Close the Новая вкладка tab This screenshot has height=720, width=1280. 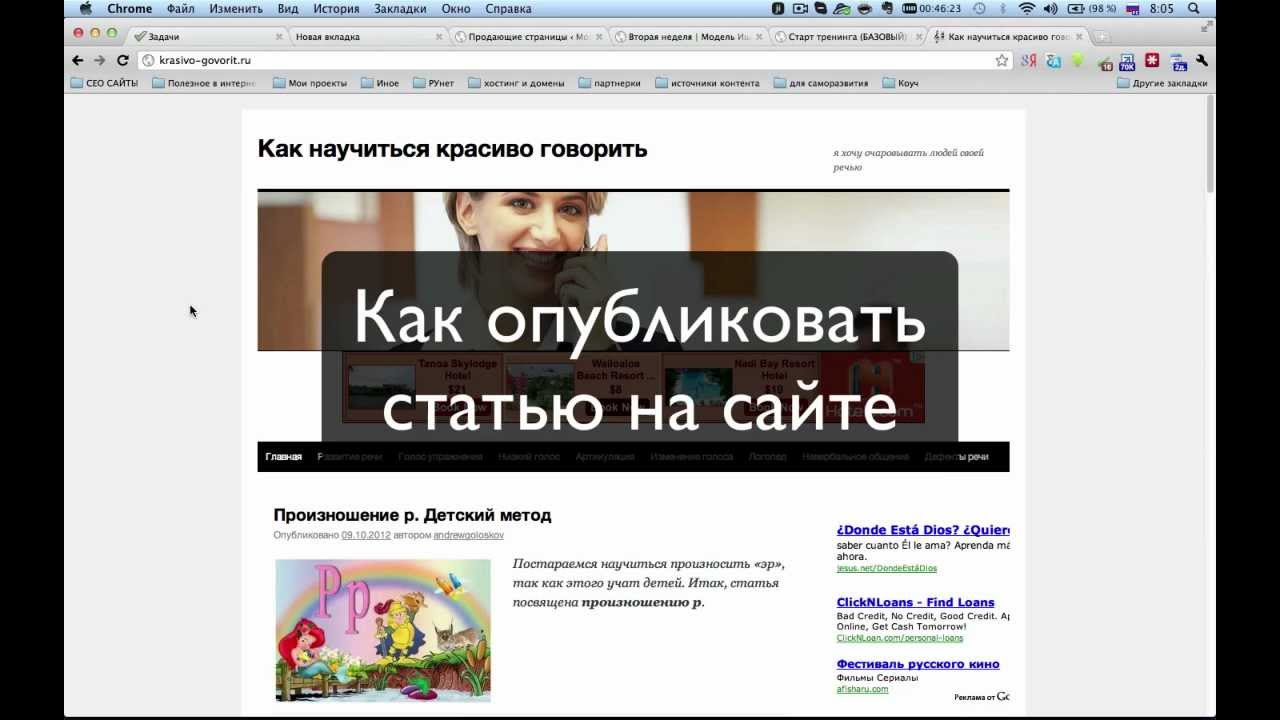click(x=439, y=37)
